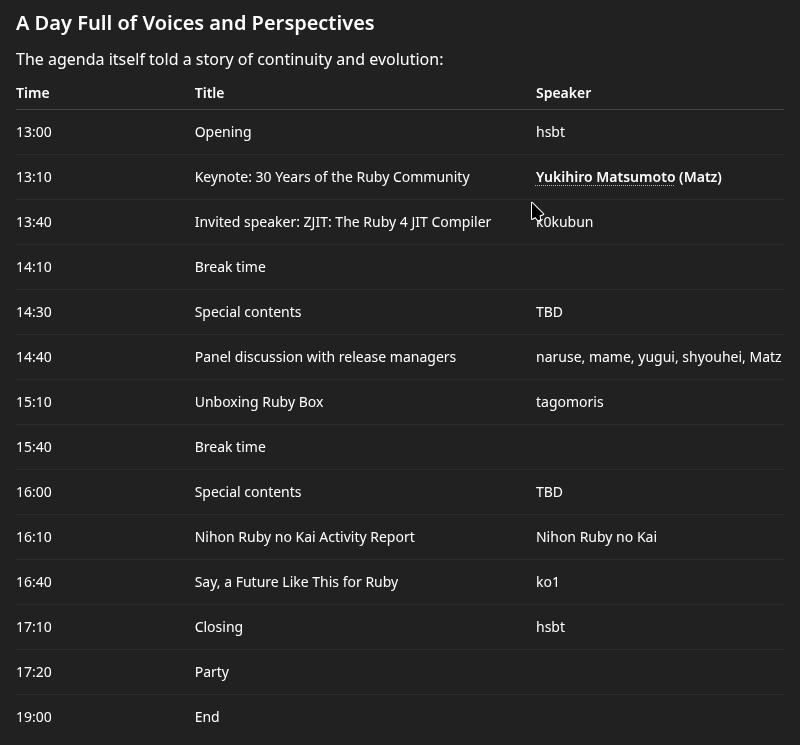800x745 pixels.
Task: Click the 13:00 Opening title cell
Action: pyautogui.click(x=223, y=132)
